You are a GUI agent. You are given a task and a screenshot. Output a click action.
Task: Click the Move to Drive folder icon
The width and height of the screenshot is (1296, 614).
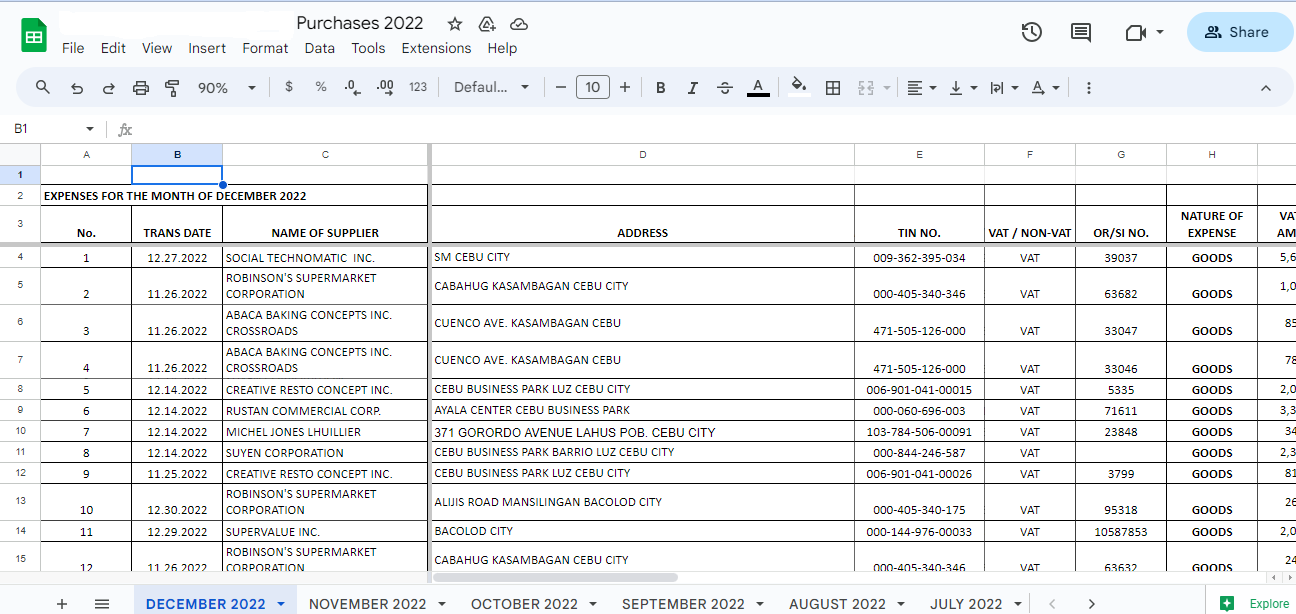click(x=487, y=24)
